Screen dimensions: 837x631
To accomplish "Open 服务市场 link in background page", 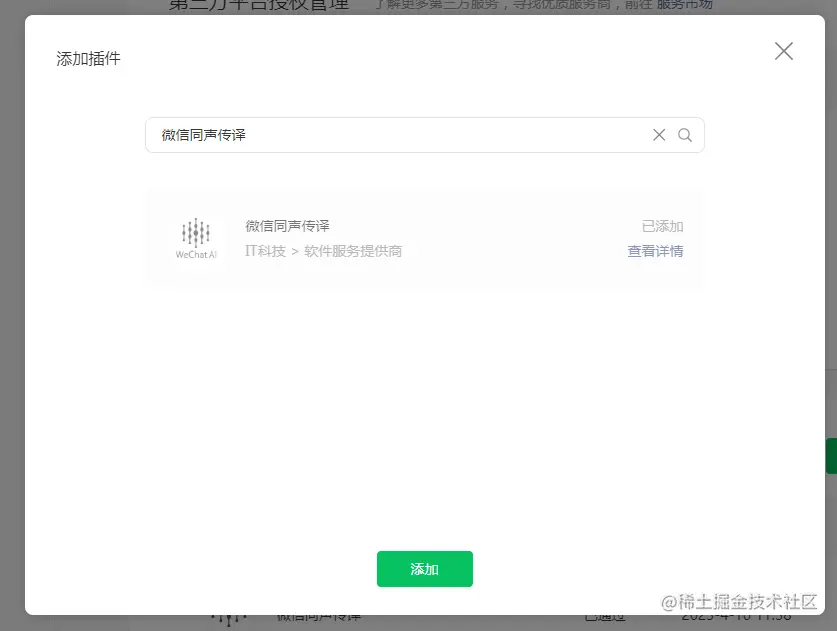I will [684, 5].
